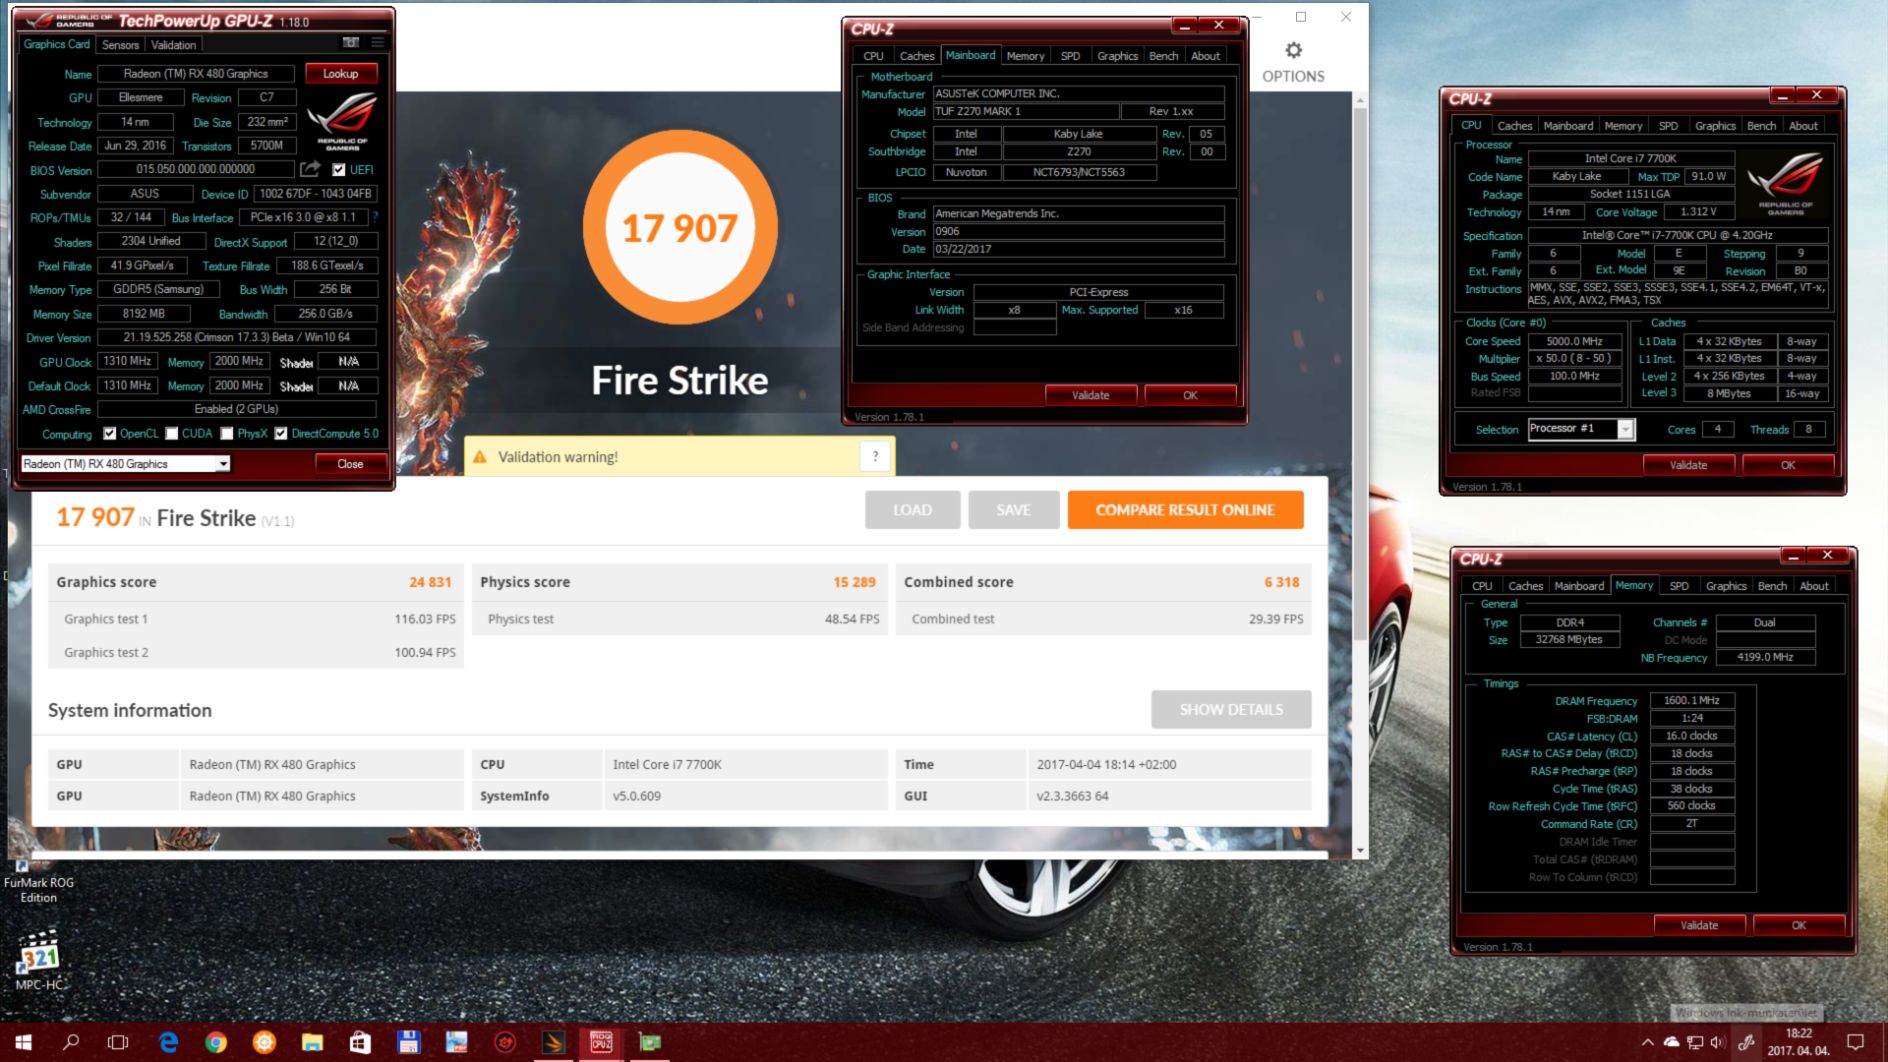The height and width of the screenshot is (1062, 1888).
Task: Click the 3DMark vertical scrollbar thumb
Action: (1360, 375)
